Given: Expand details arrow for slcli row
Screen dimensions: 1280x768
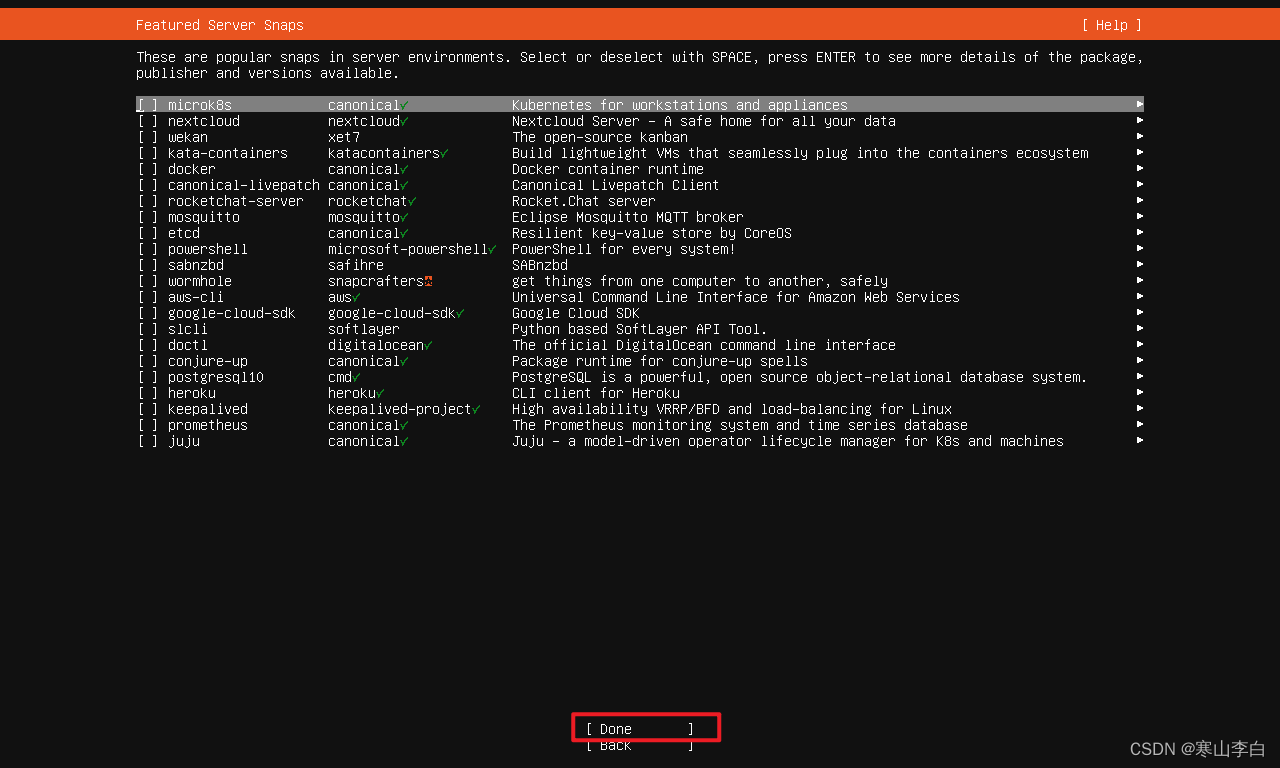Looking at the screenshot, I should 1140,329.
